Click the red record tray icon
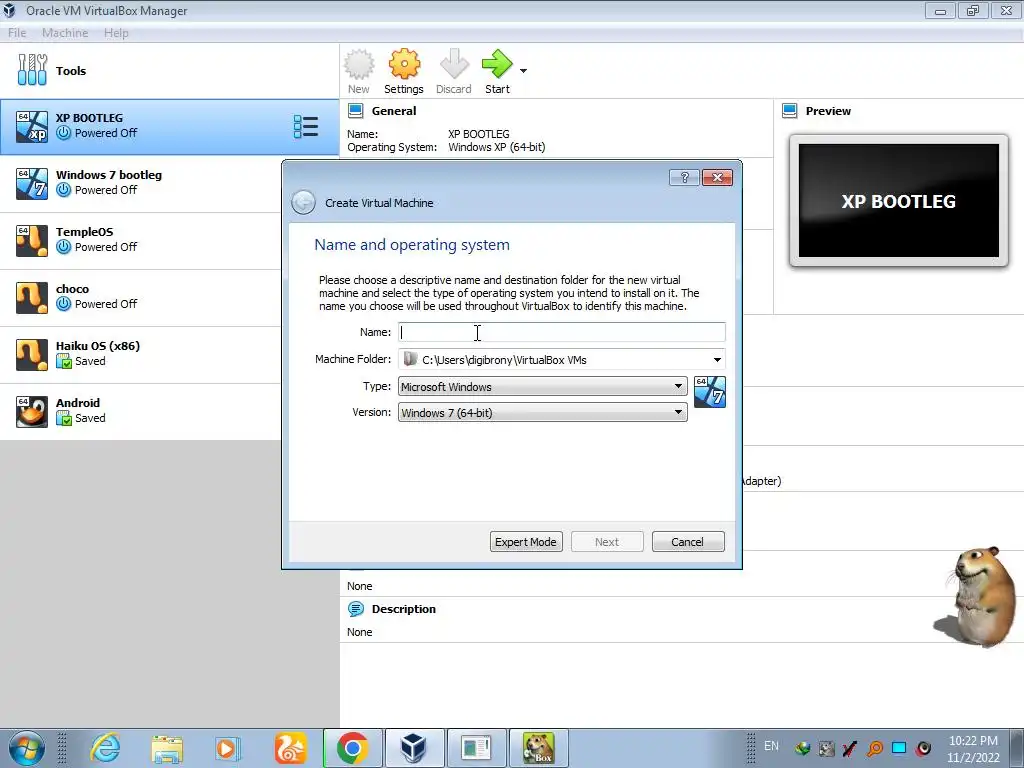Screen dimensions: 1024x768 point(923,748)
